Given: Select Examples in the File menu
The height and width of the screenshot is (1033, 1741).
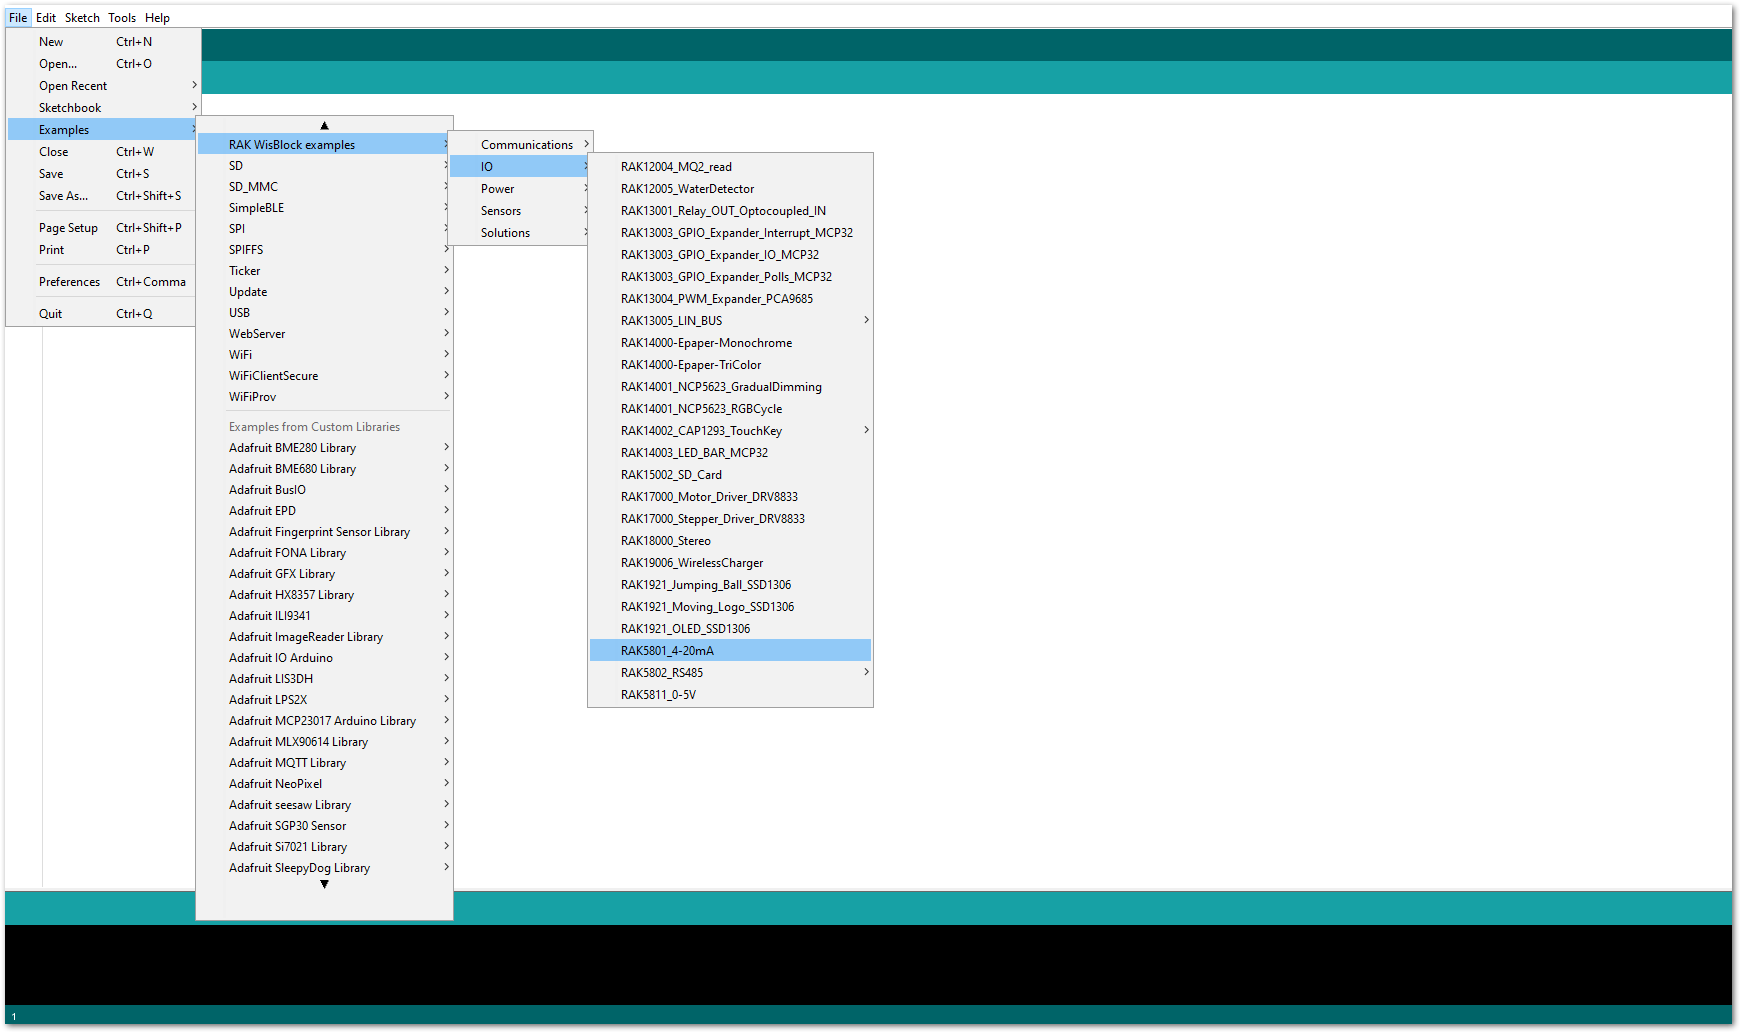Looking at the screenshot, I should pos(103,130).
